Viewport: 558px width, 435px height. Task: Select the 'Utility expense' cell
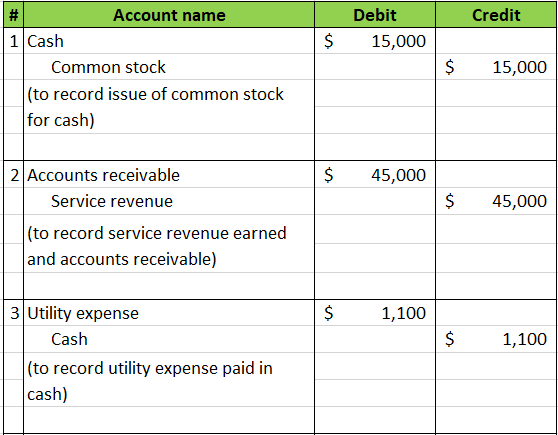tap(169, 313)
